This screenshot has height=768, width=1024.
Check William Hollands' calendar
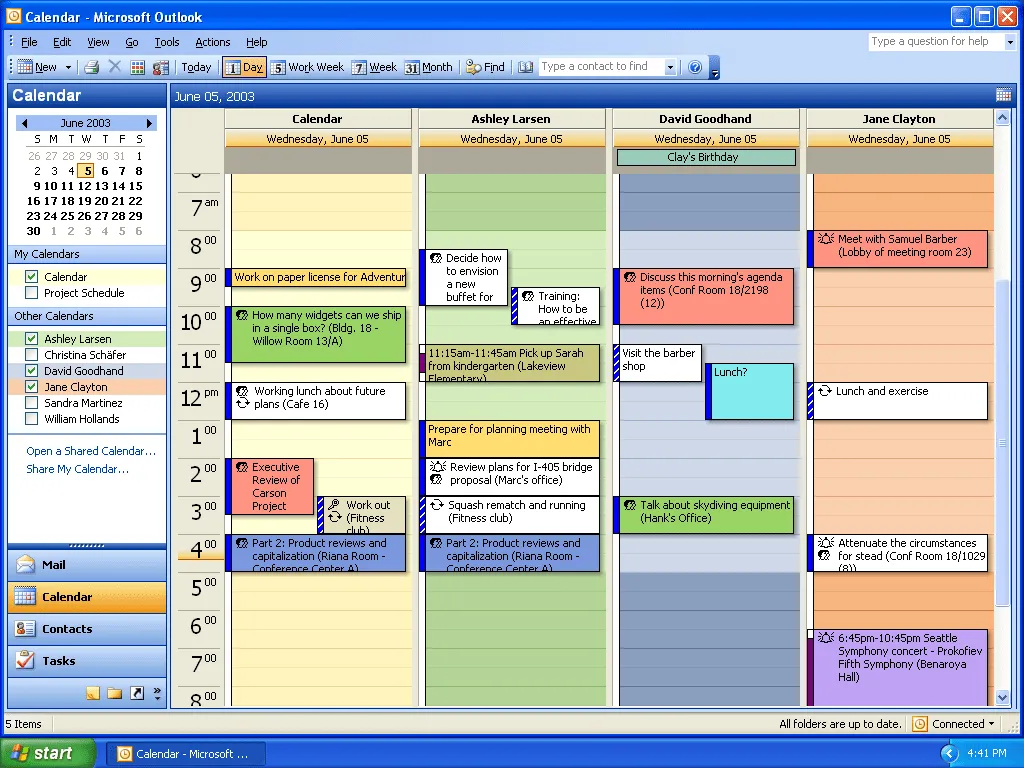(x=31, y=419)
